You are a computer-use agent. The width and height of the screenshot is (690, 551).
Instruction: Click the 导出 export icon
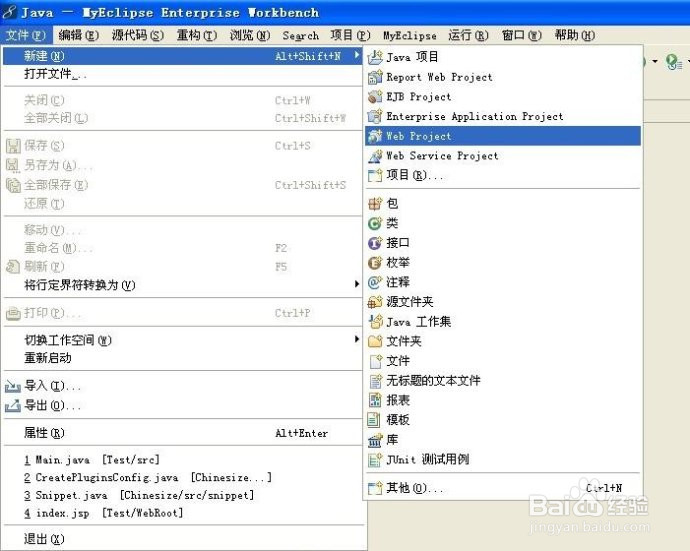coord(13,405)
